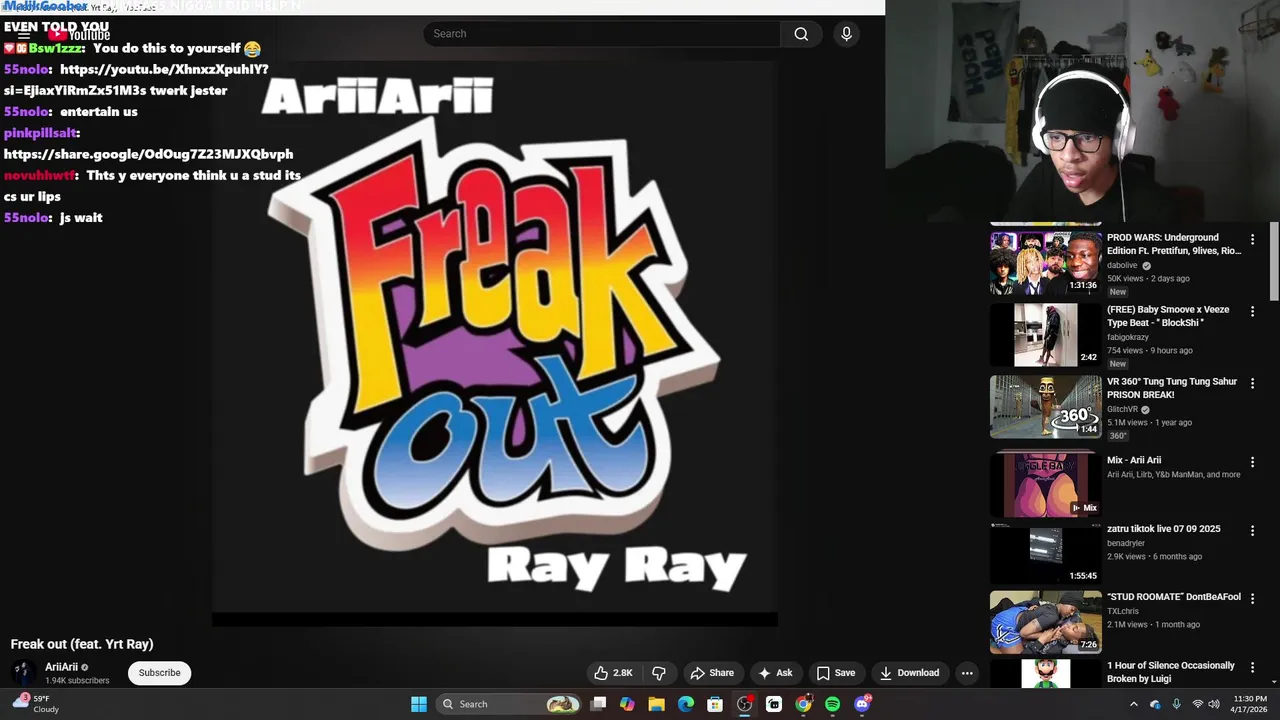Focus the YouTube search field
1280x720 pixels.
[602, 34]
